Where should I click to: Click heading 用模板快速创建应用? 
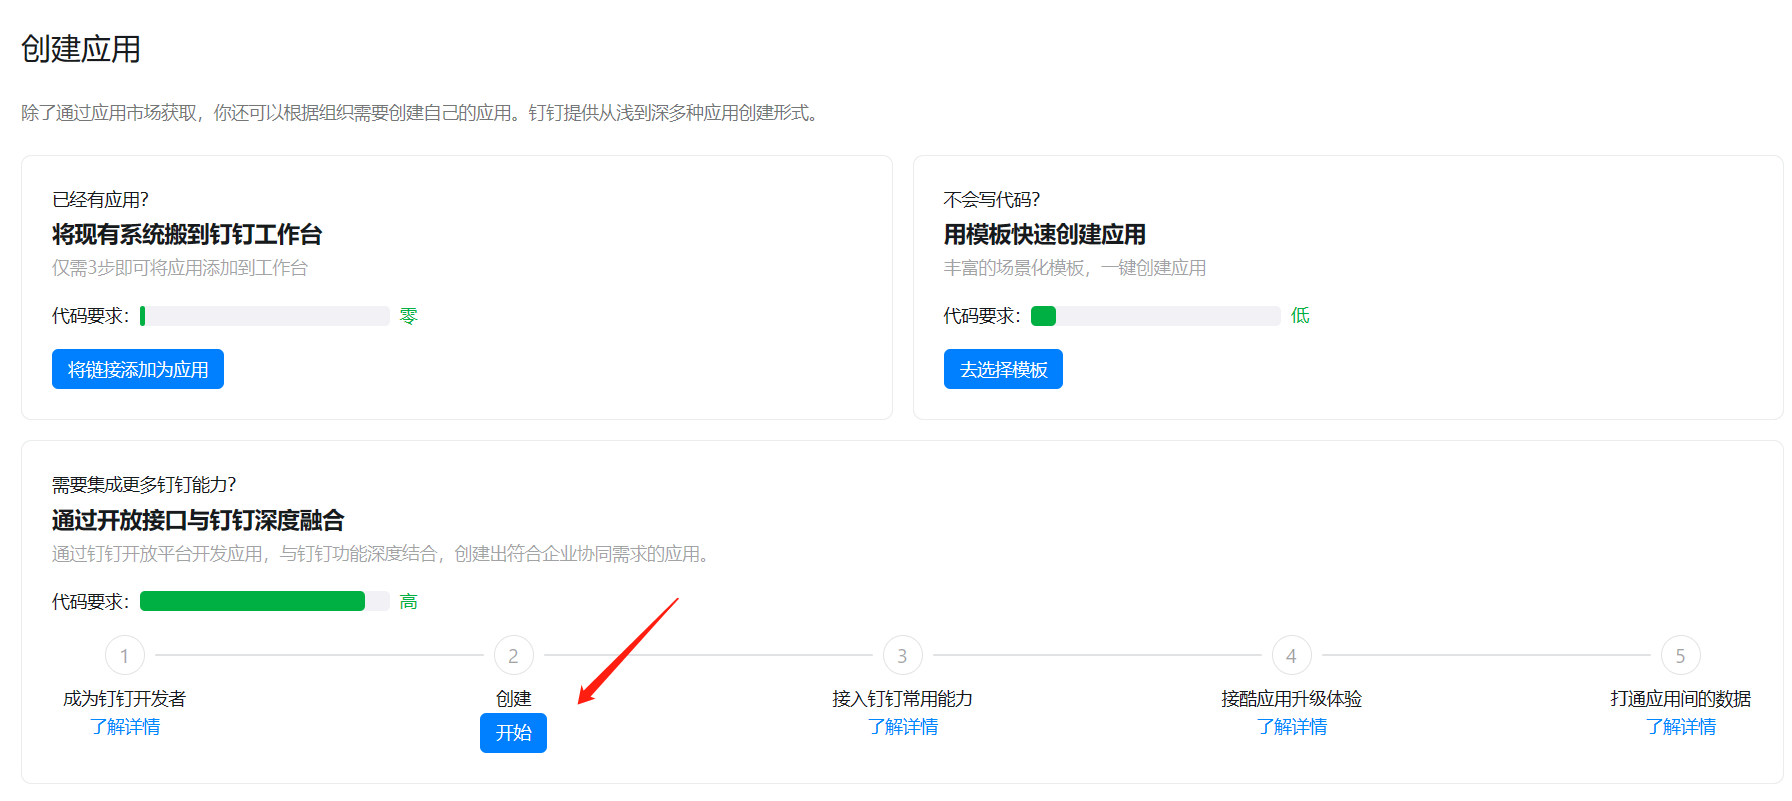click(1045, 234)
